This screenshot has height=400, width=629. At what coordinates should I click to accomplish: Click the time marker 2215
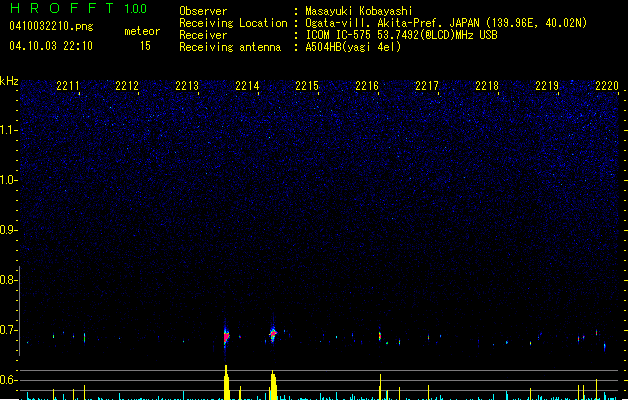307,86
